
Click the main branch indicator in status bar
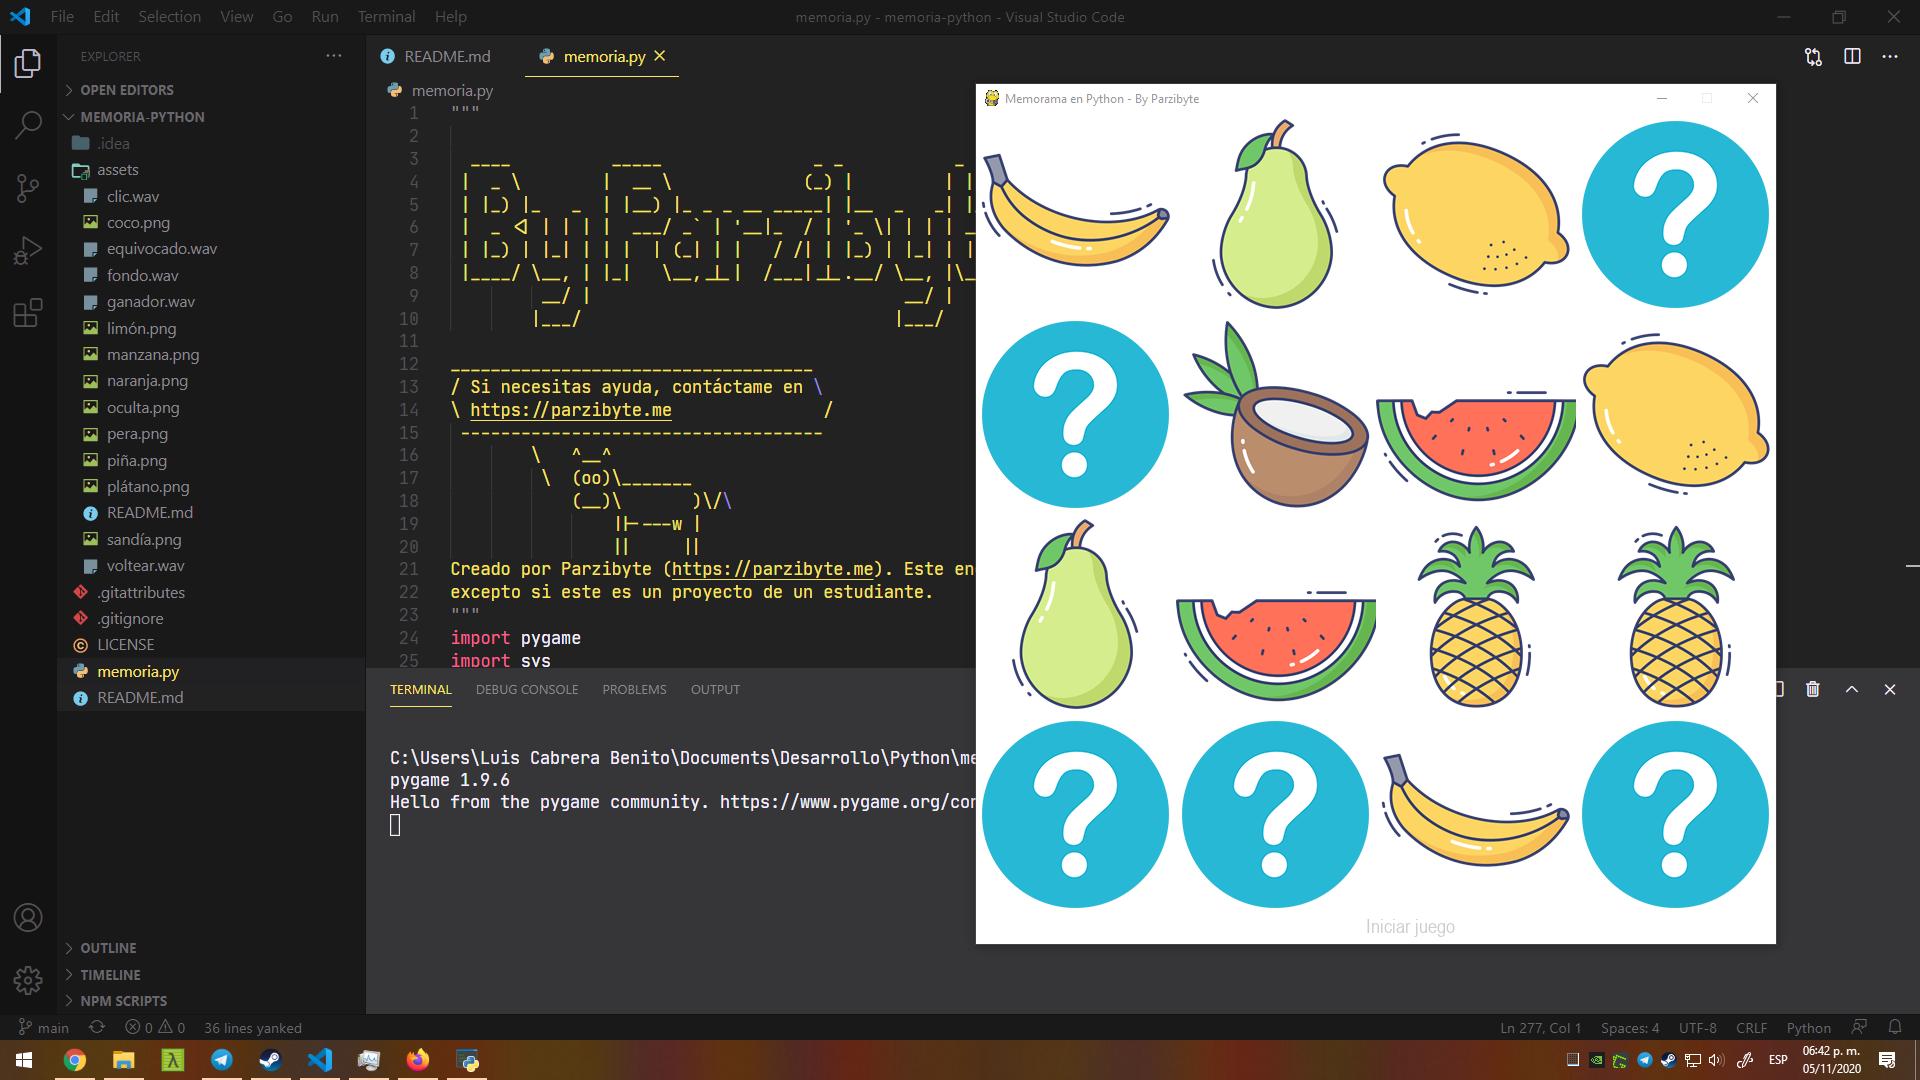tap(44, 1027)
